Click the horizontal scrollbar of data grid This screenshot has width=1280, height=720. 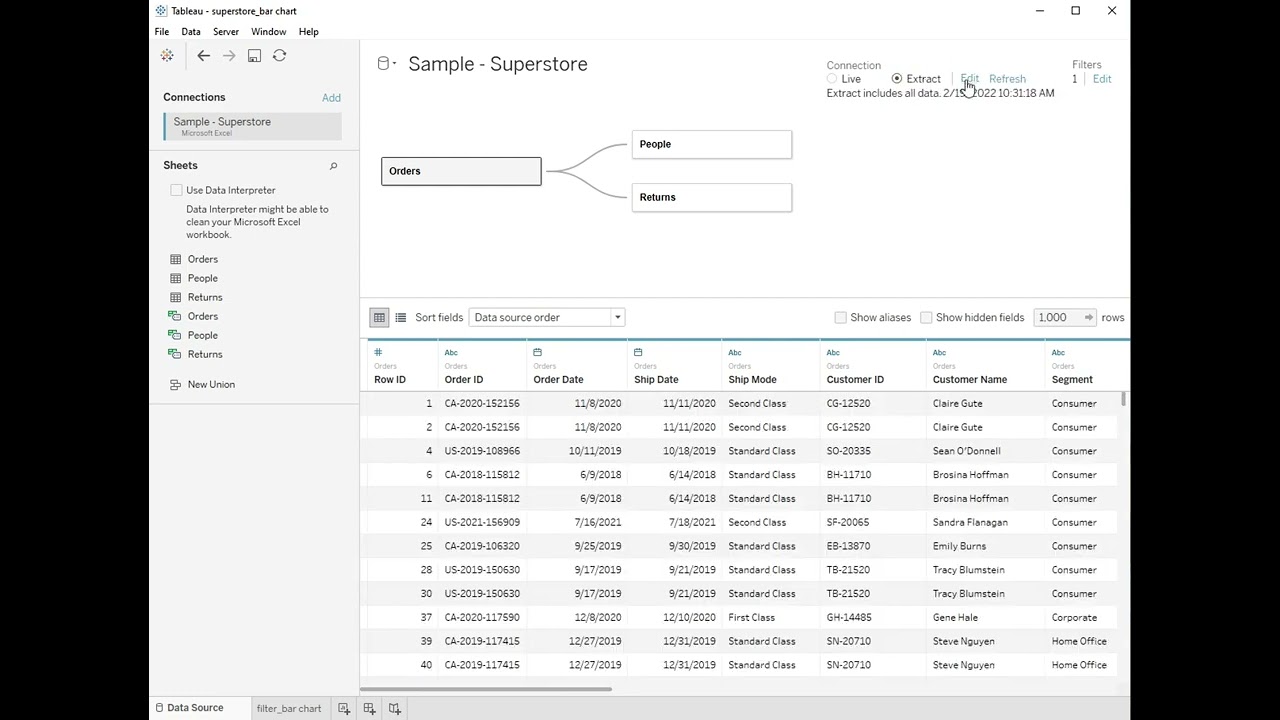[x=486, y=689]
